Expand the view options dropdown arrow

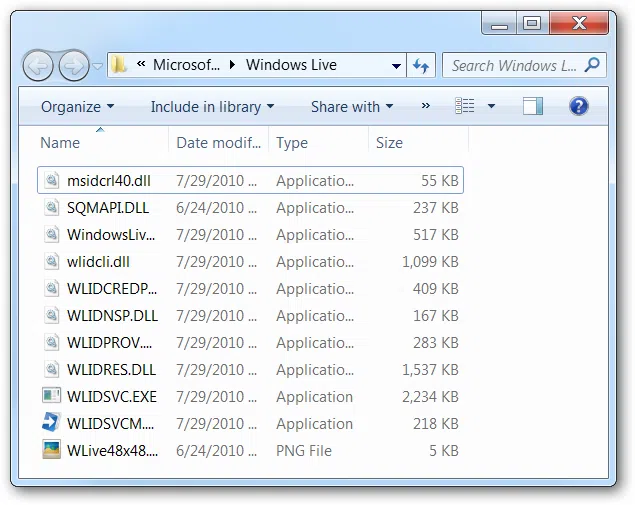click(x=491, y=106)
